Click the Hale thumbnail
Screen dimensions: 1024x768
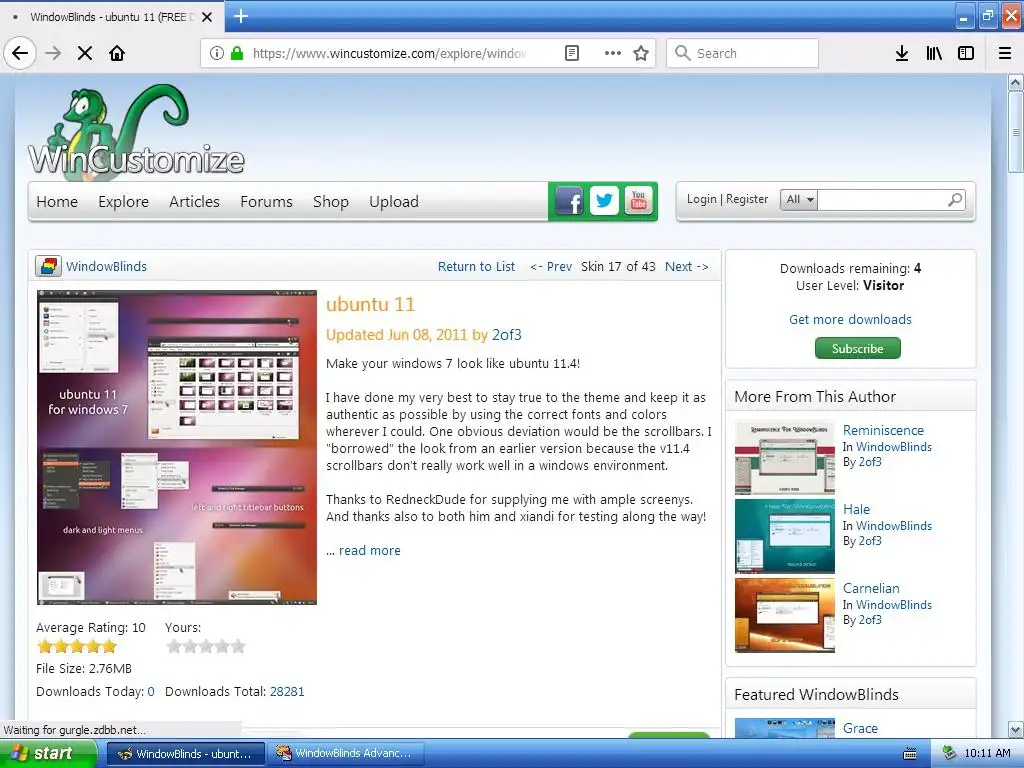point(784,536)
